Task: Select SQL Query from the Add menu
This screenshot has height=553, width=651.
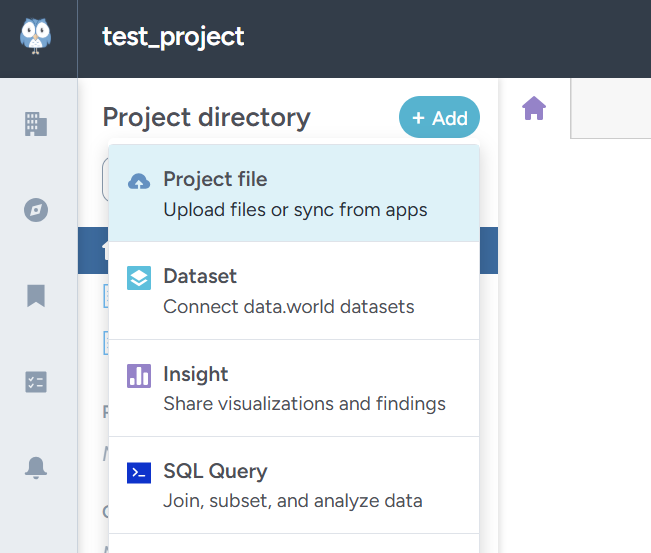Action: [294, 485]
